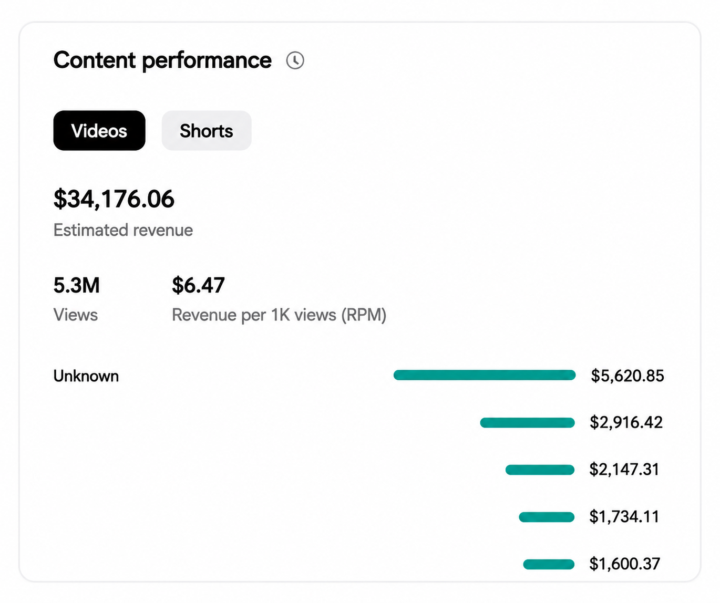Click the $5,620.85 revenue amount
720x603 pixels.
(x=627, y=376)
